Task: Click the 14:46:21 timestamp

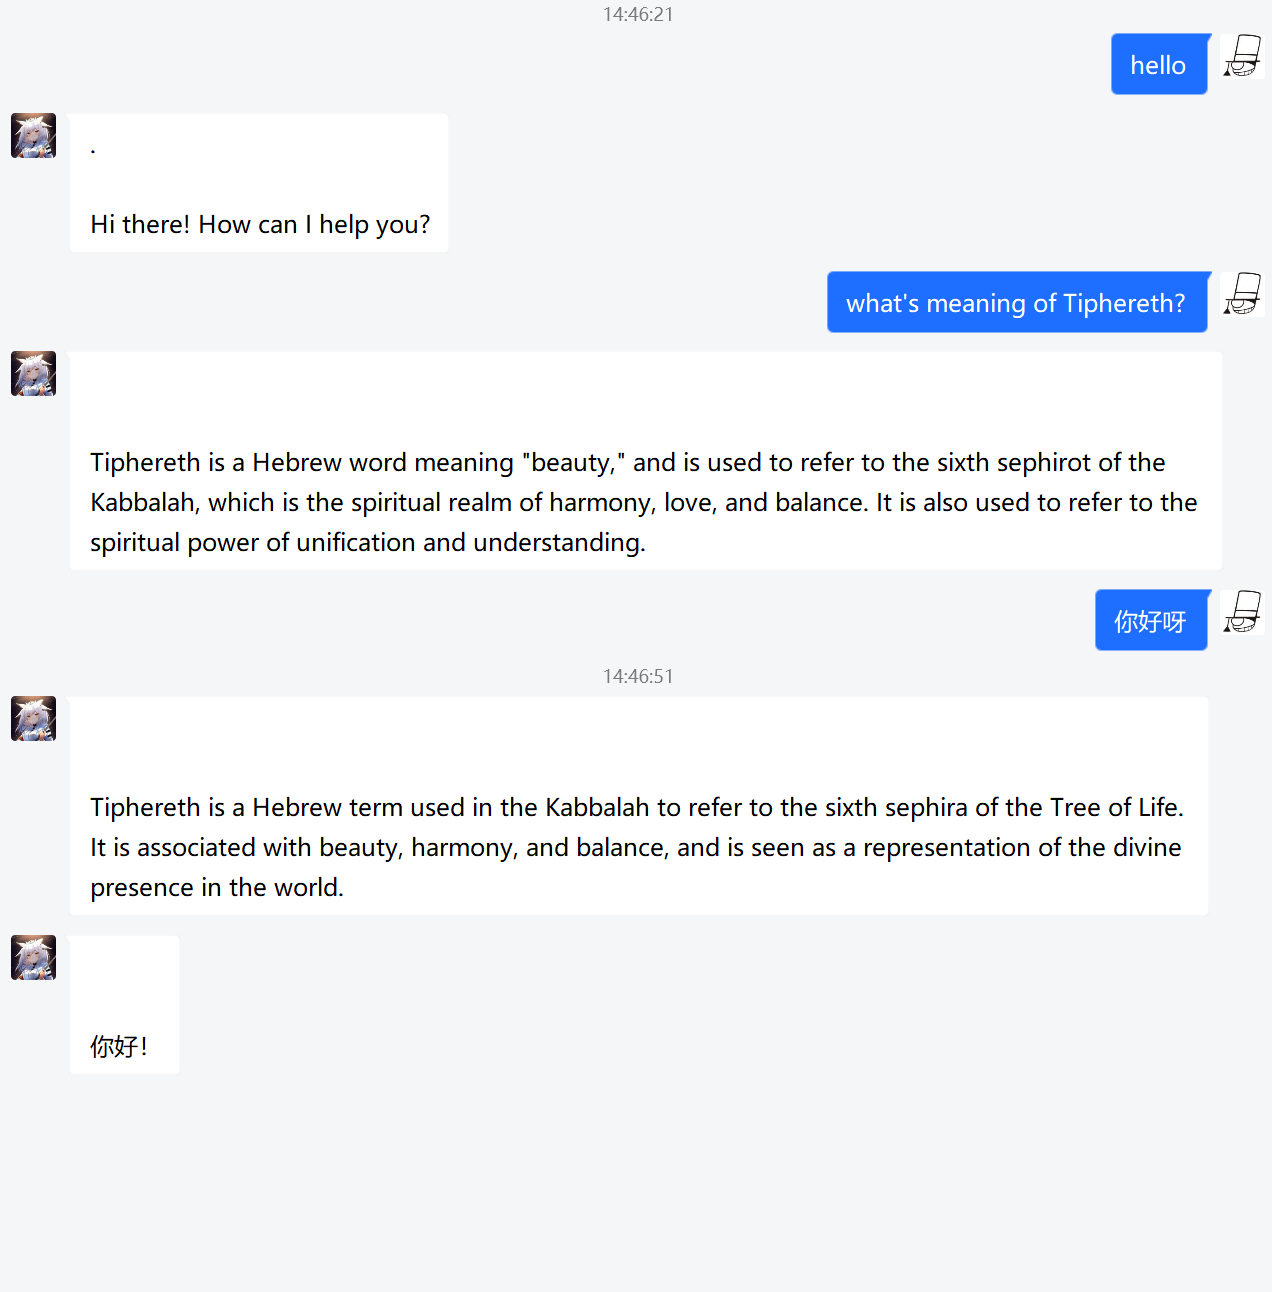Action: tap(638, 14)
